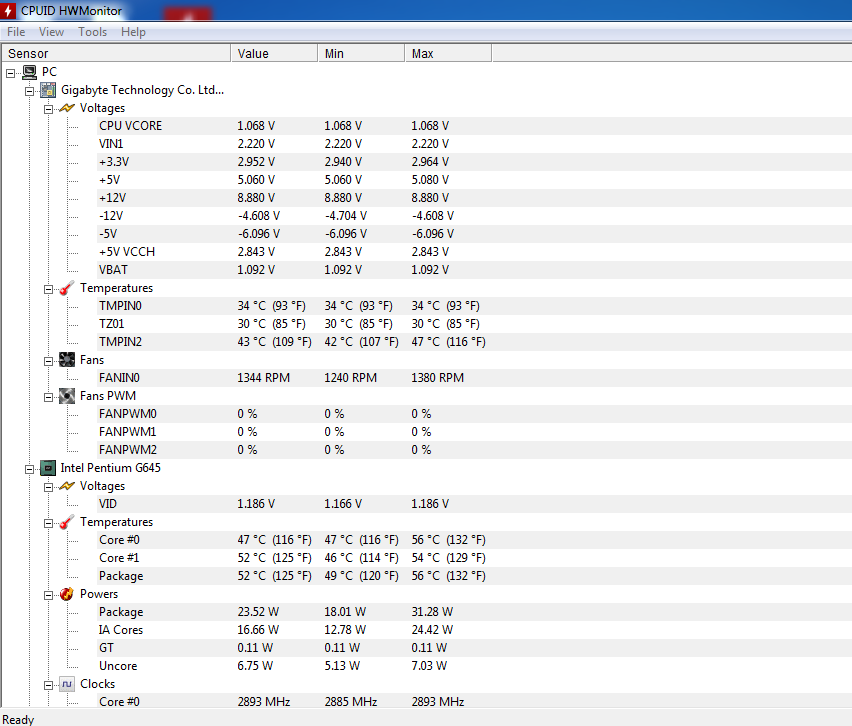Select the FANPWM2 row
The height and width of the screenshot is (726, 852).
[x=473, y=449]
